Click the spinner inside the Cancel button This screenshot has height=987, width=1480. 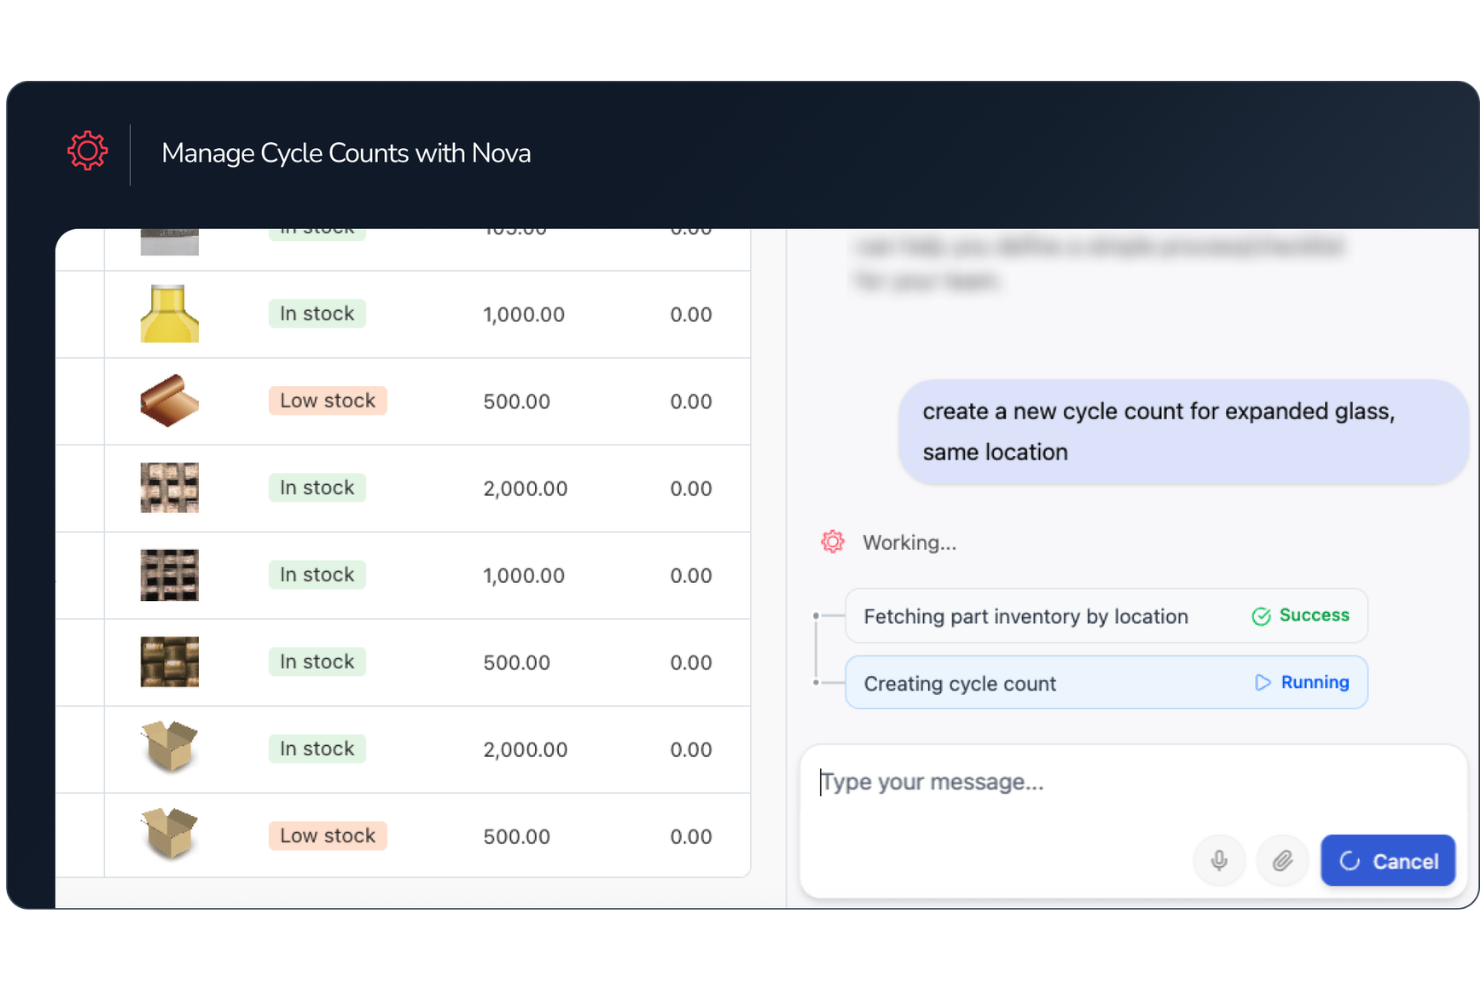click(x=1352, y=860)
